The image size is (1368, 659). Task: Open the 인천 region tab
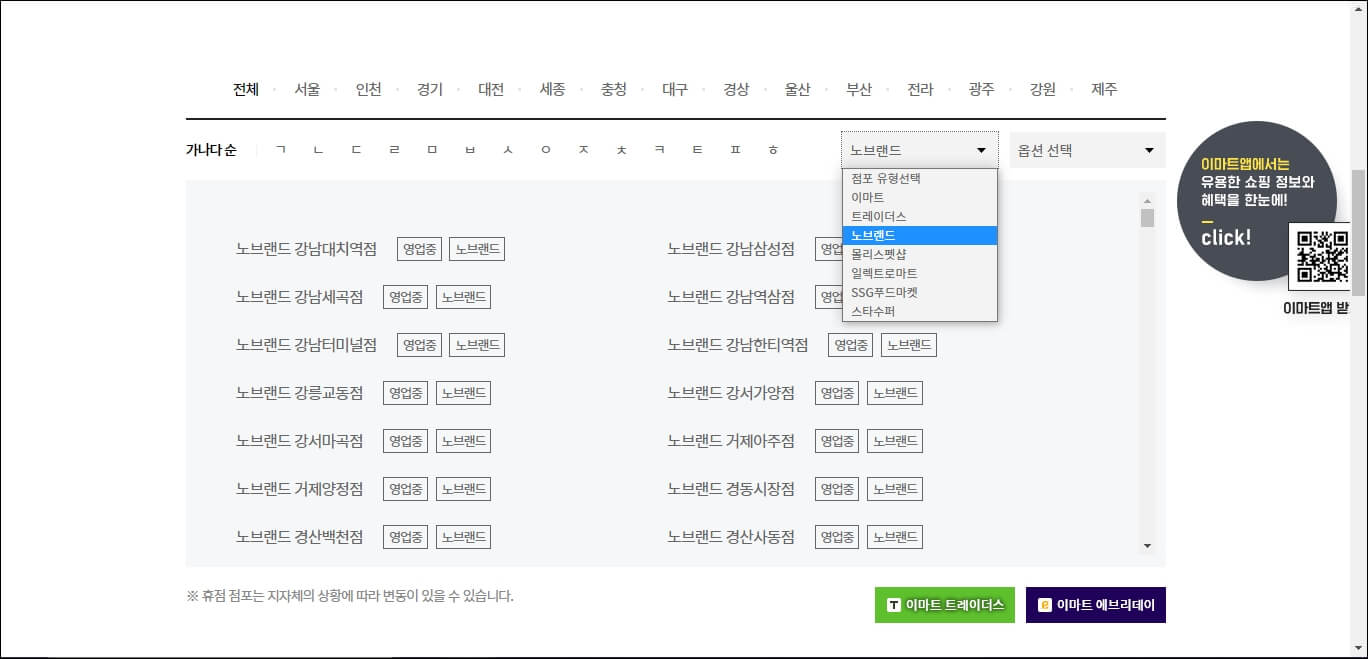pyautogui.click(x=368, y=89)
